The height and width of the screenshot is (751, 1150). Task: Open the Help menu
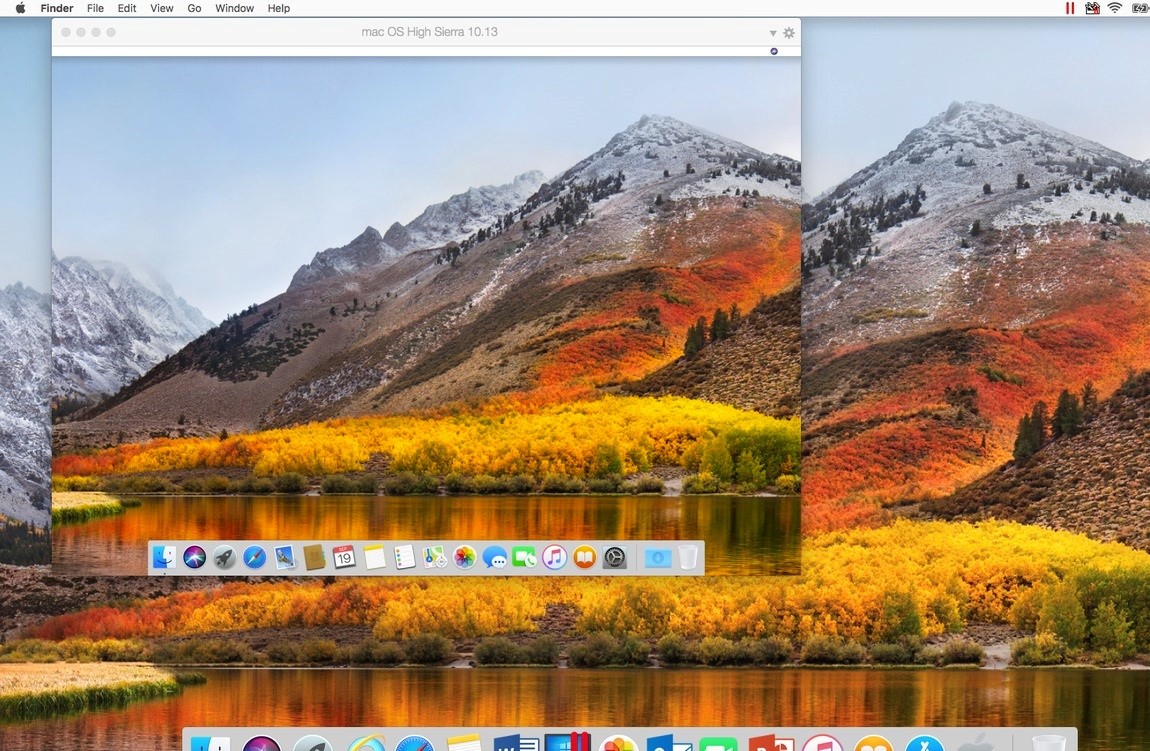[x=279, y=8]
